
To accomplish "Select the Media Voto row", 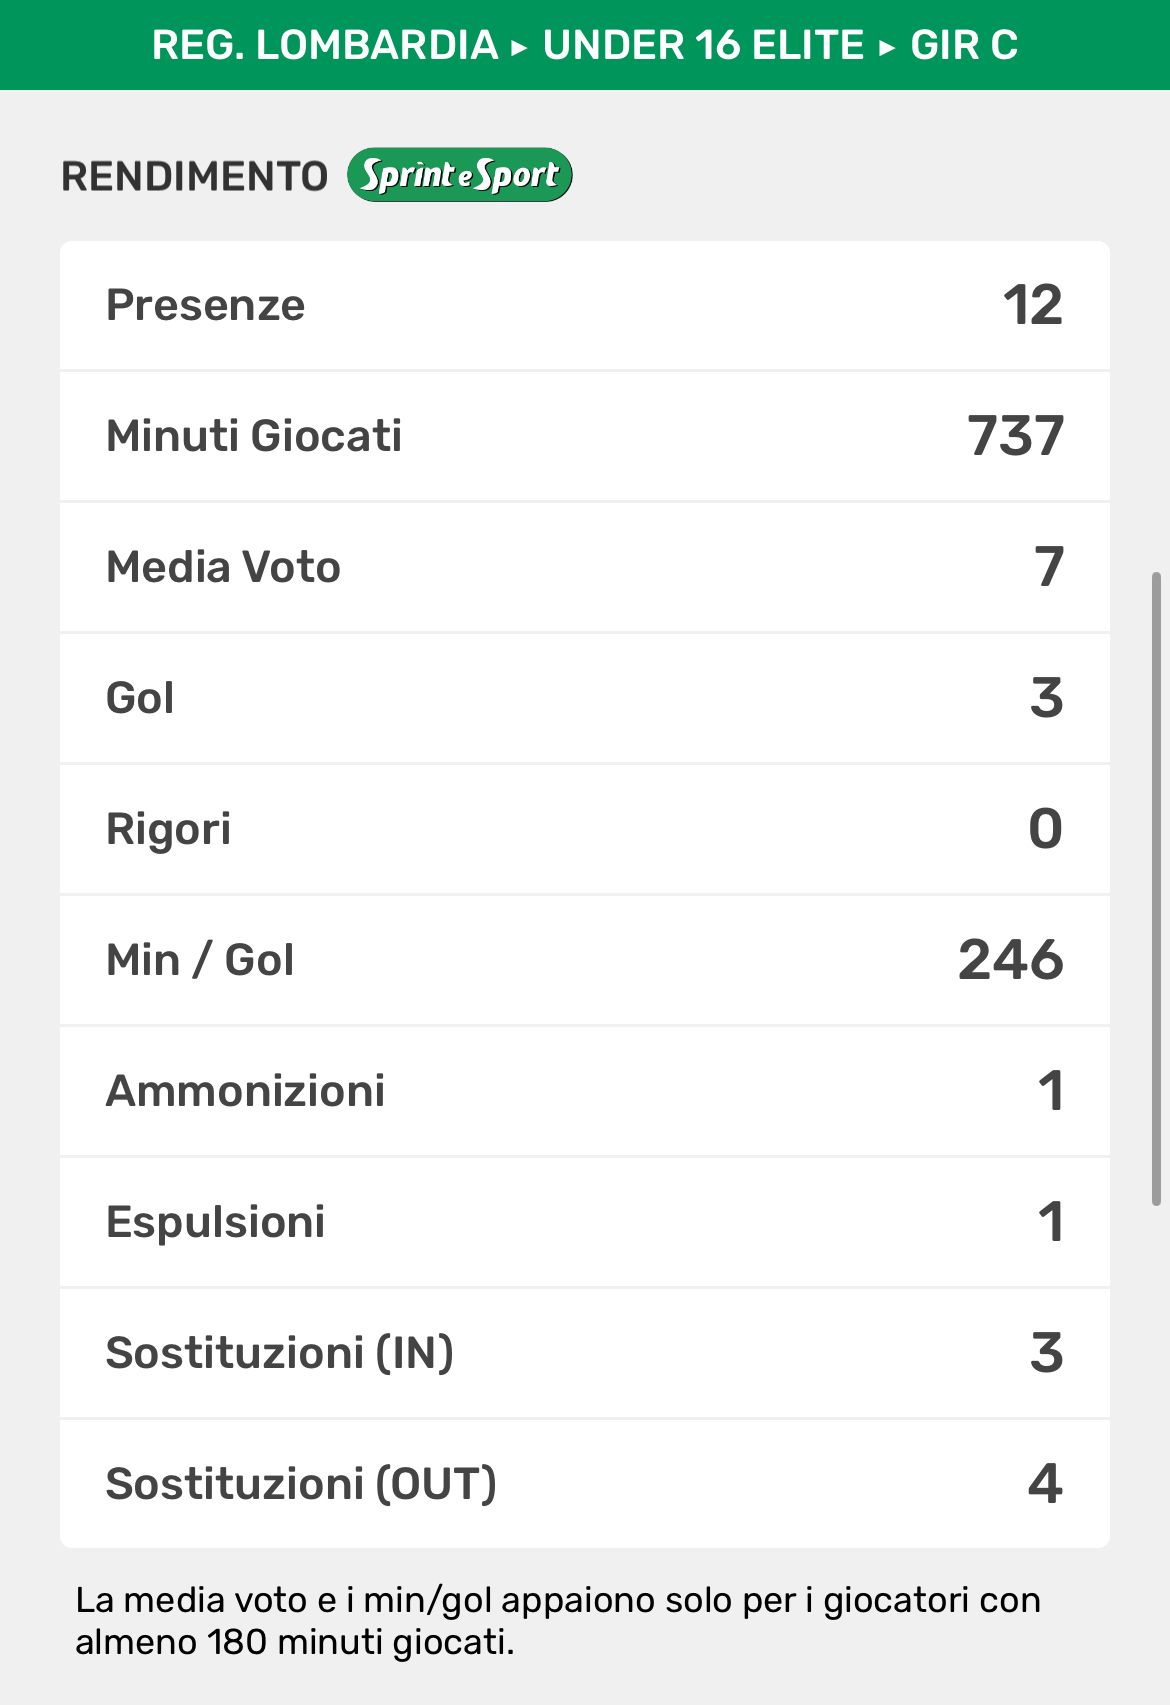I will [585, 567].
